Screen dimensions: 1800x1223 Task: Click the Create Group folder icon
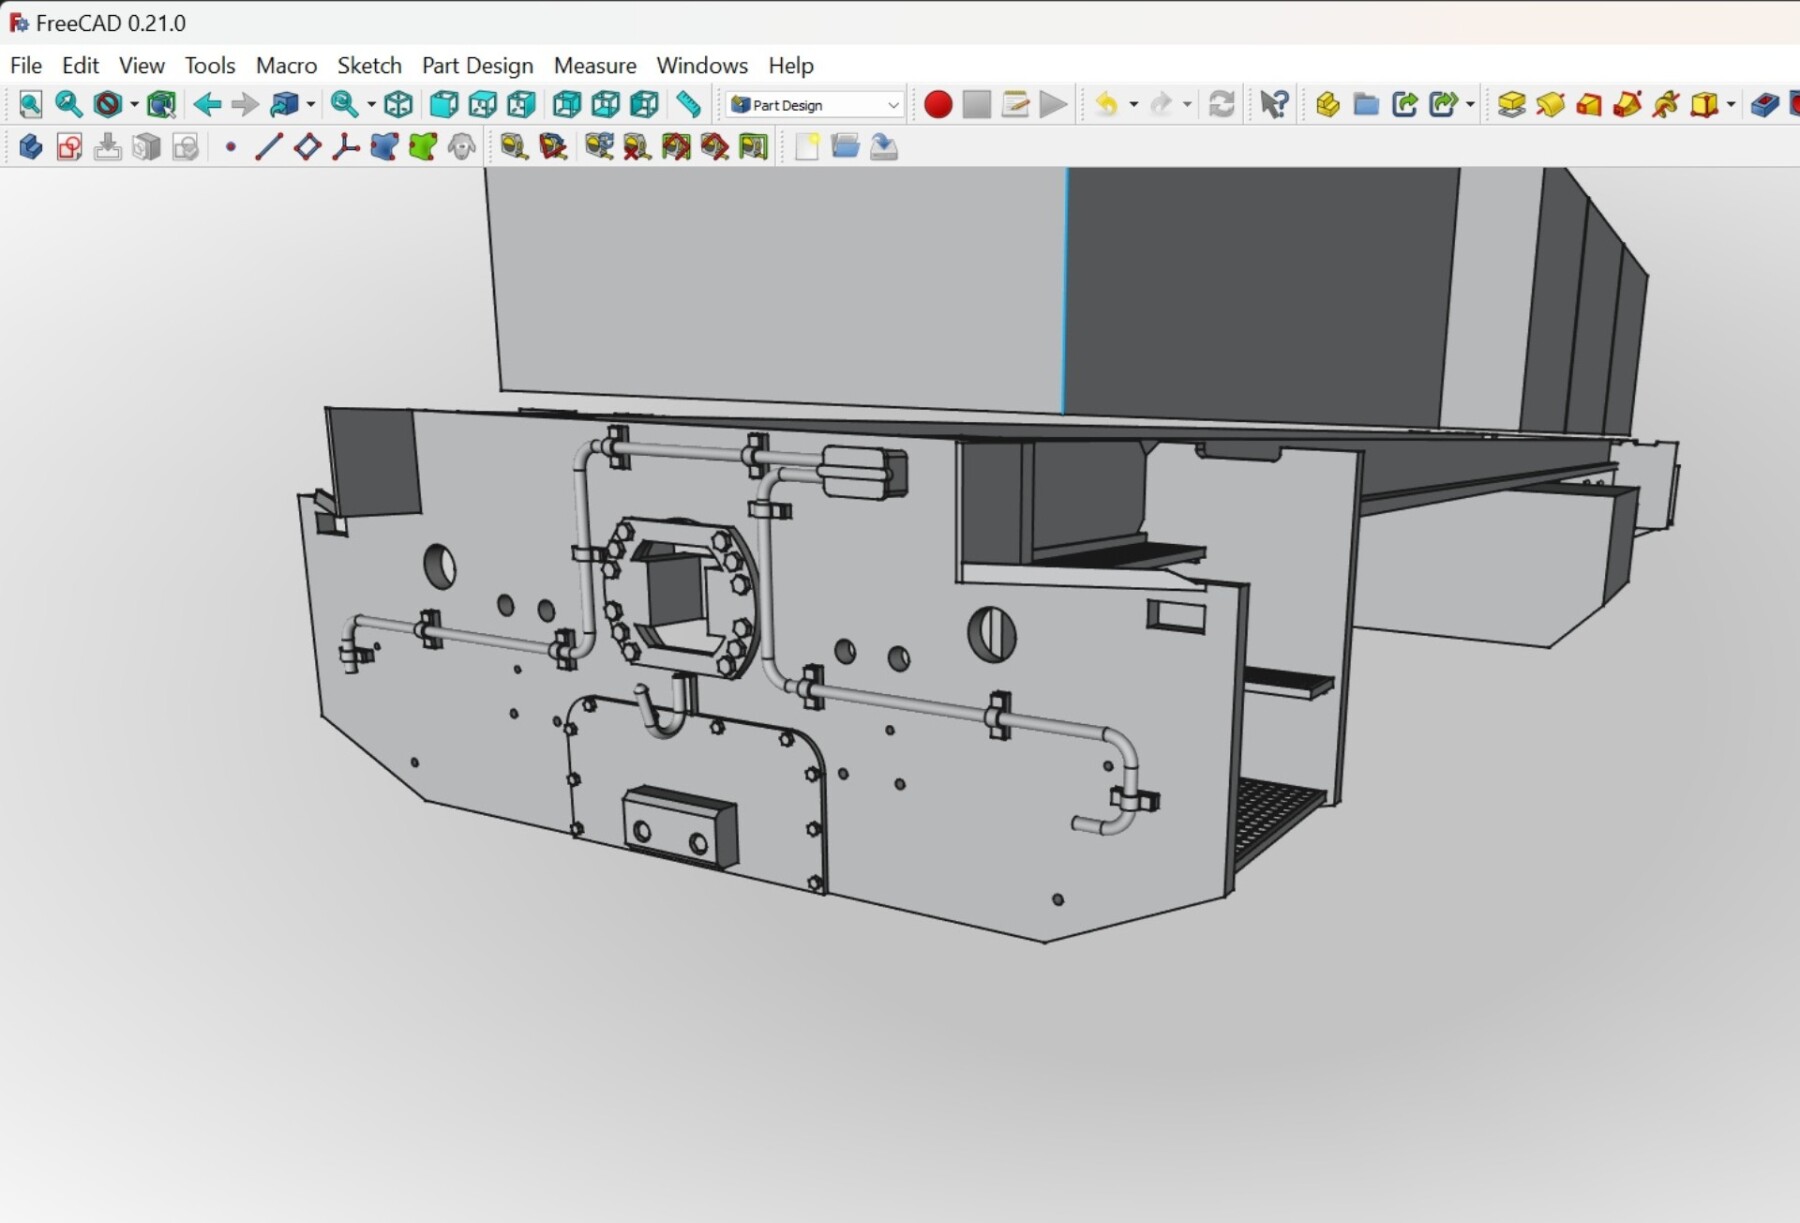[x=1366, y=104]
